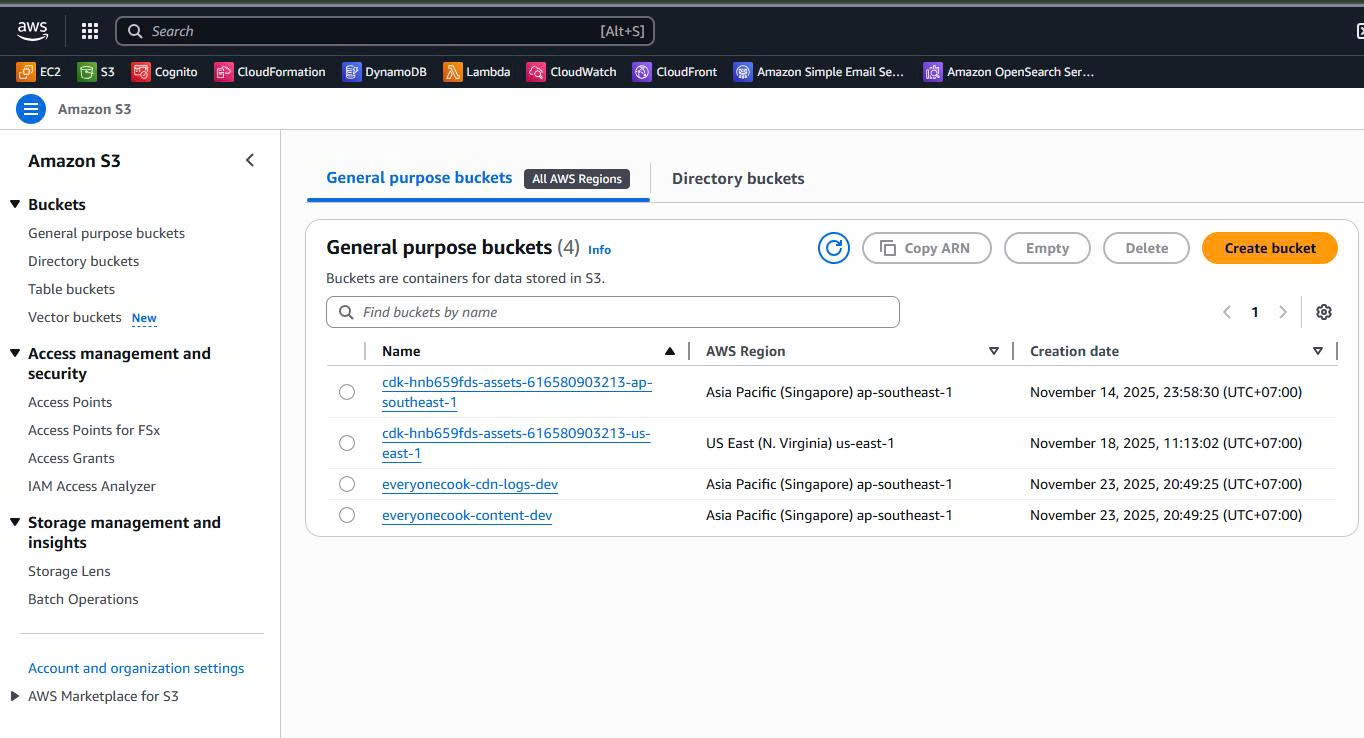
Task: Open Account and organization settings link
Action: click(x=136, y=668)
